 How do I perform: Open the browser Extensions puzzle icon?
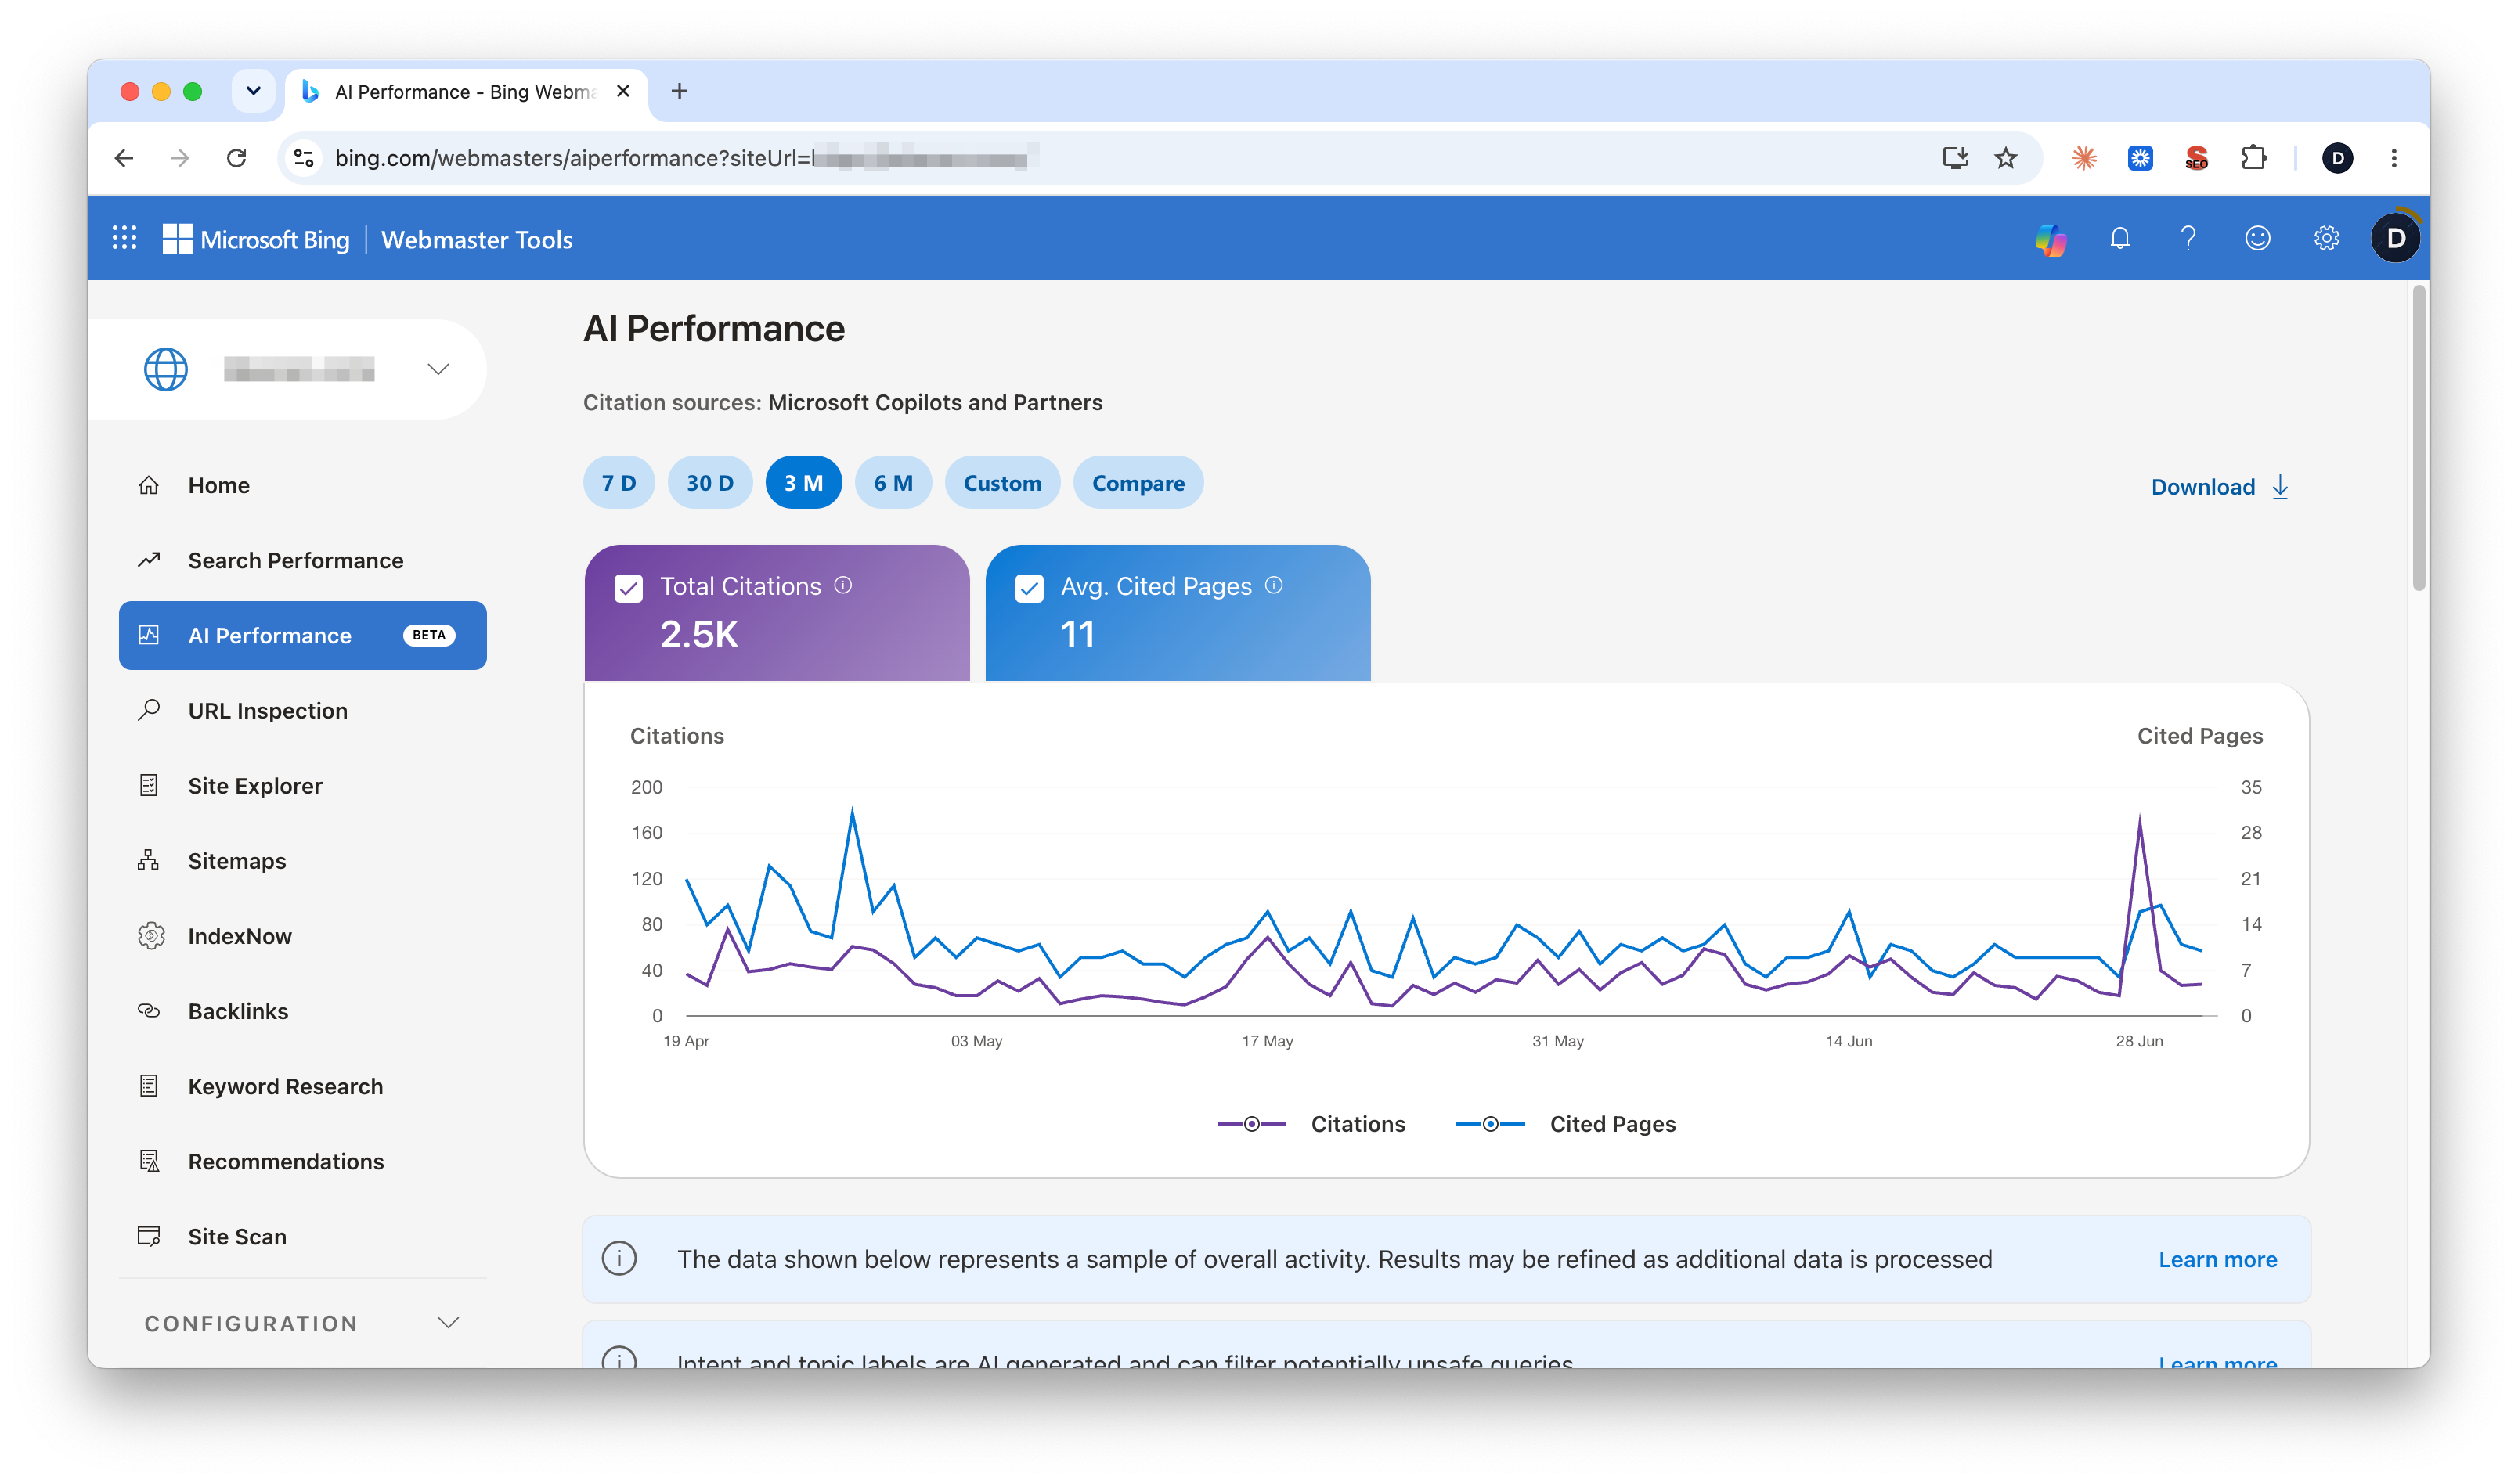(x=2253, y=157)
